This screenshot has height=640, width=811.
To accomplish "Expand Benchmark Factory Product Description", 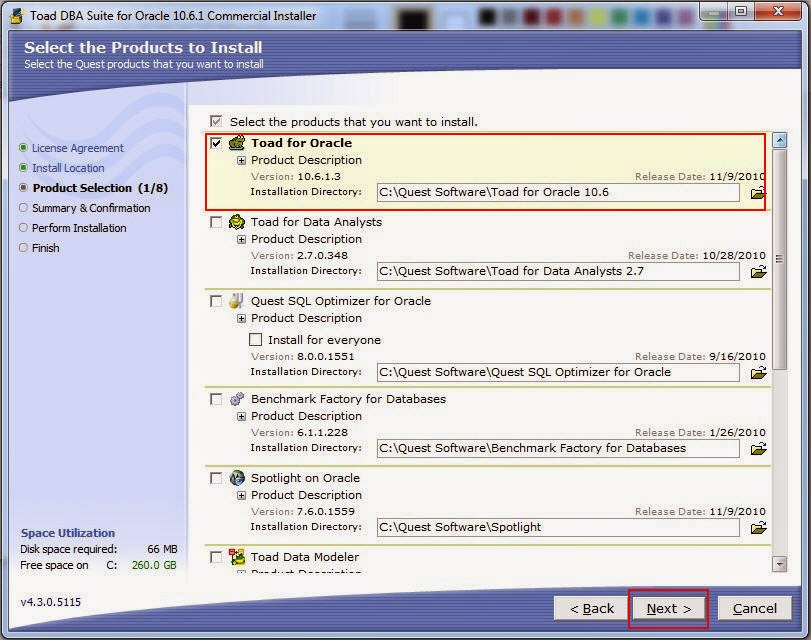I will [241, 416].
